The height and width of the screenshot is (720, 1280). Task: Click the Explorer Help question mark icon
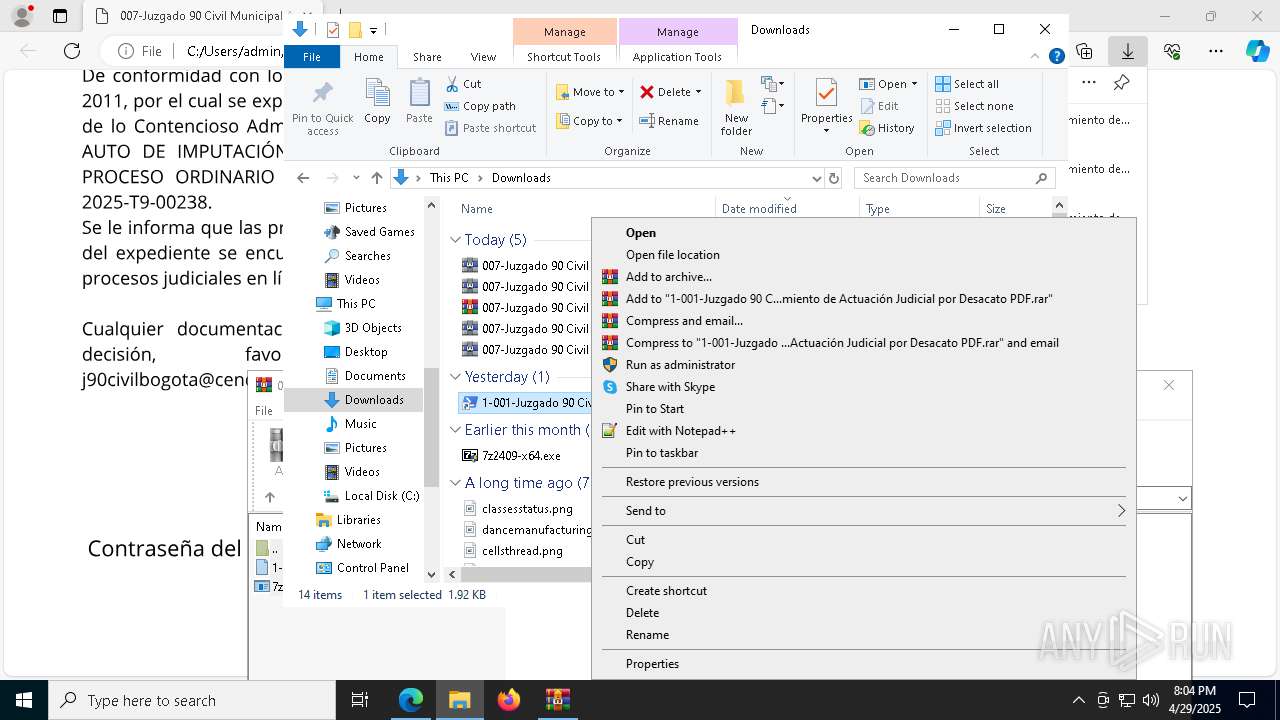1056,56
